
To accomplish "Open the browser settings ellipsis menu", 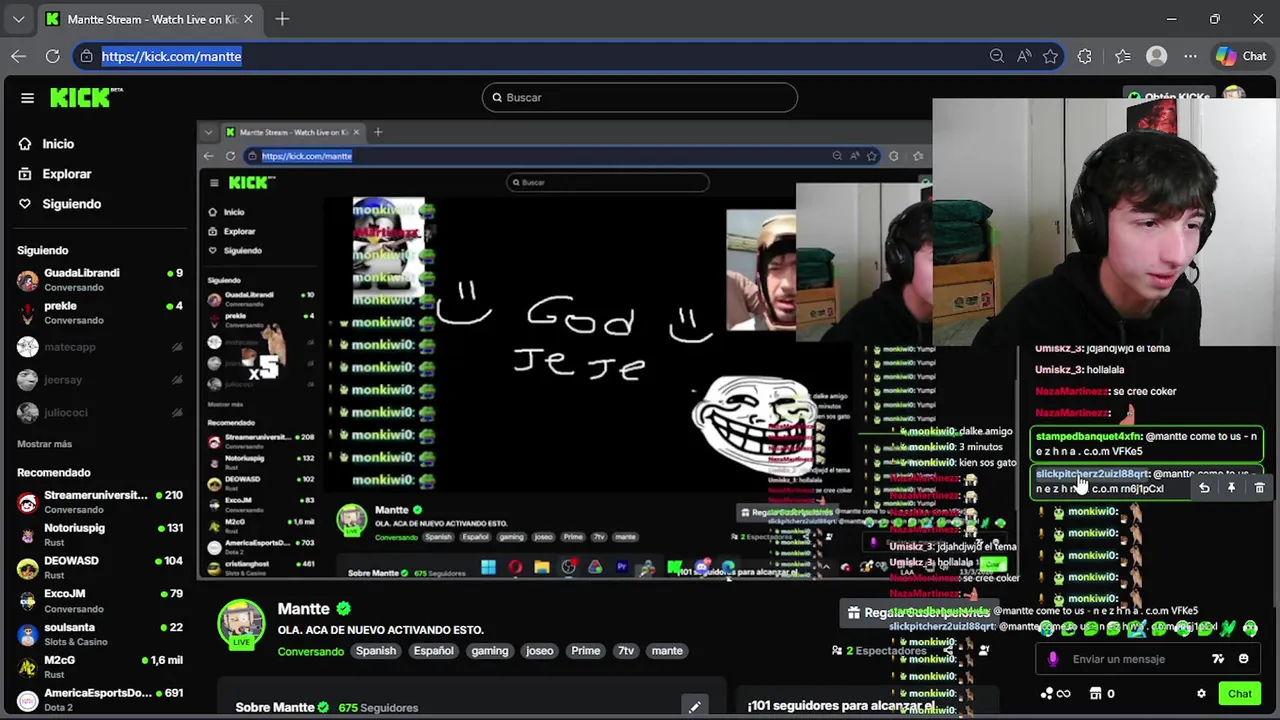I will pyautogui.click(x=1190, y=56).
